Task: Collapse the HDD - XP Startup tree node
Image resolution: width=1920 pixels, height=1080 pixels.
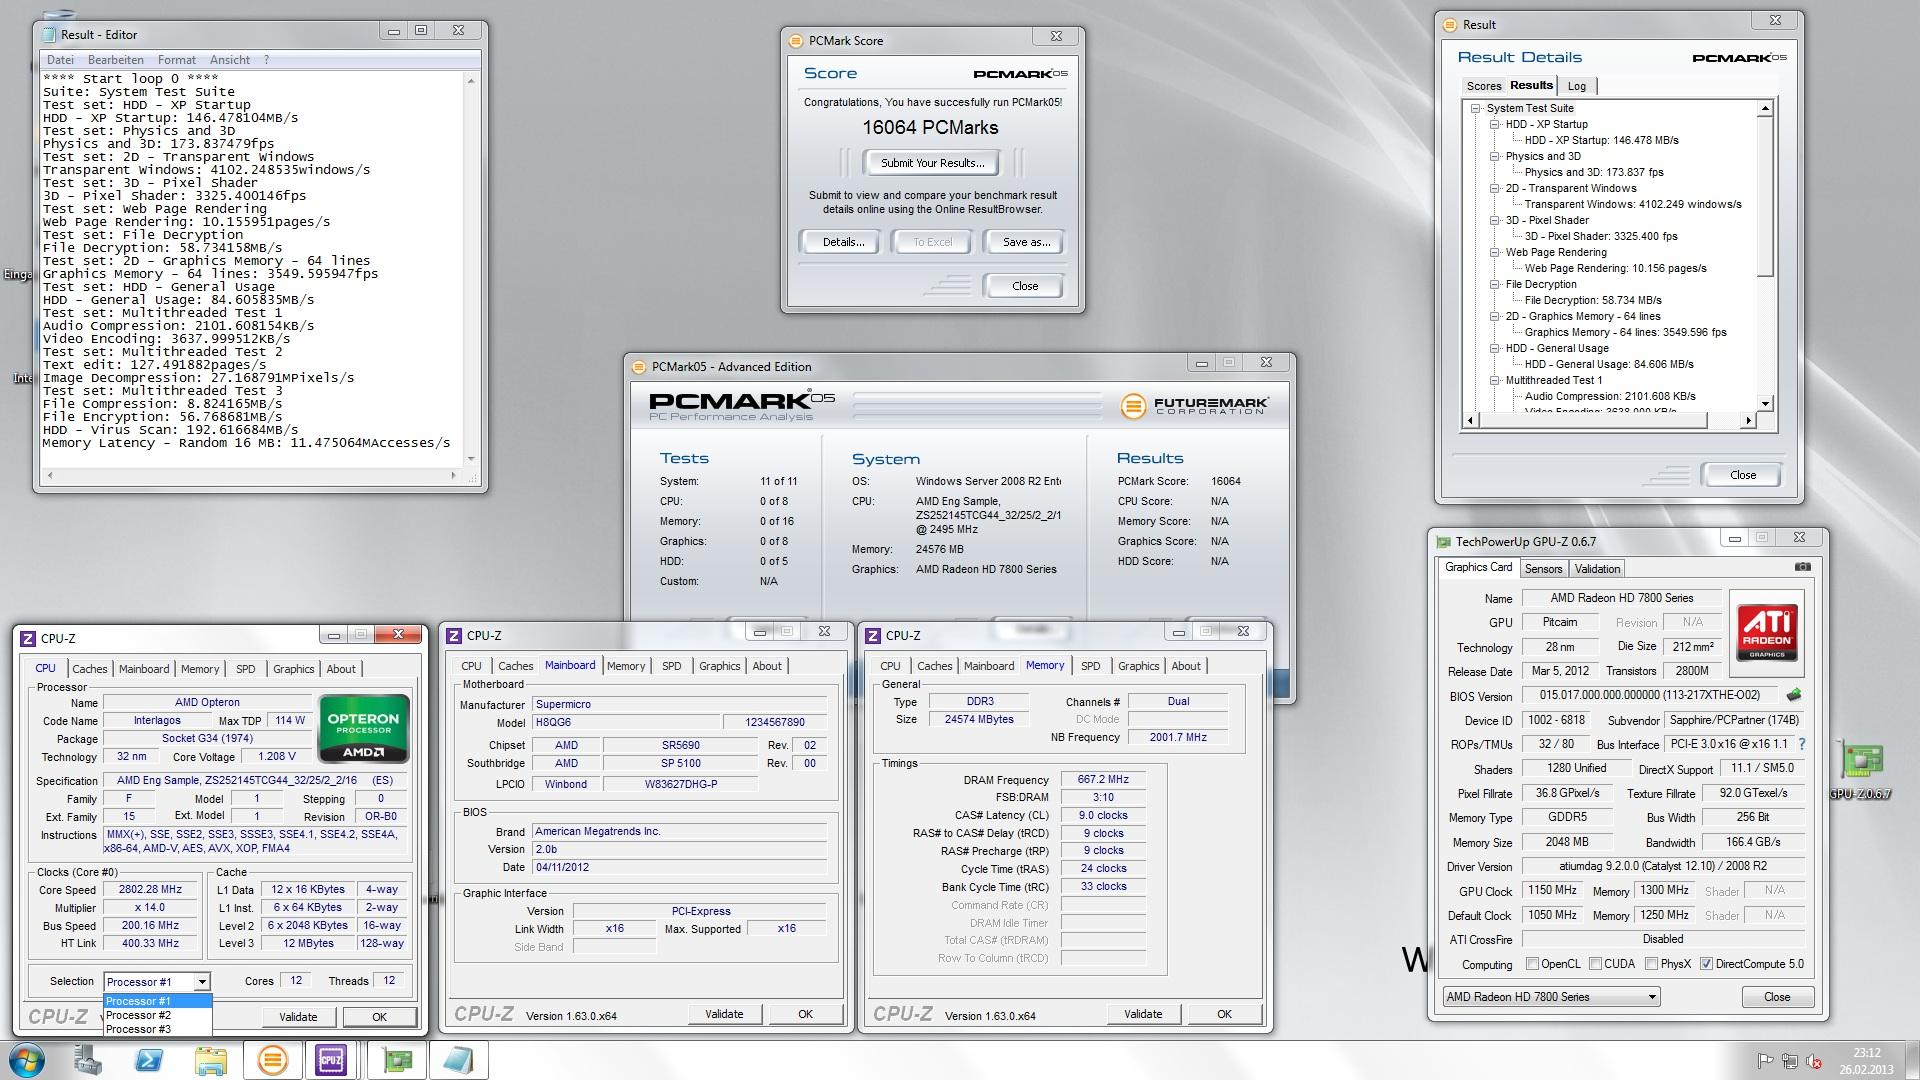Action: pyautogui.click(x=1494, y=124)
